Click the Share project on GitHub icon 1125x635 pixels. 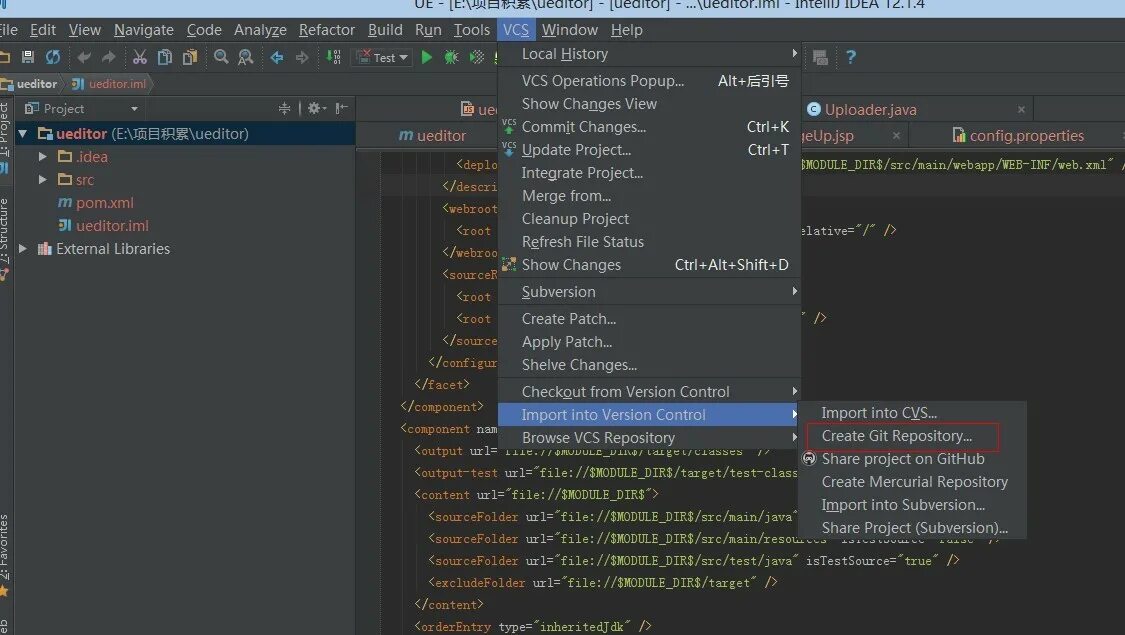(809, 458)
